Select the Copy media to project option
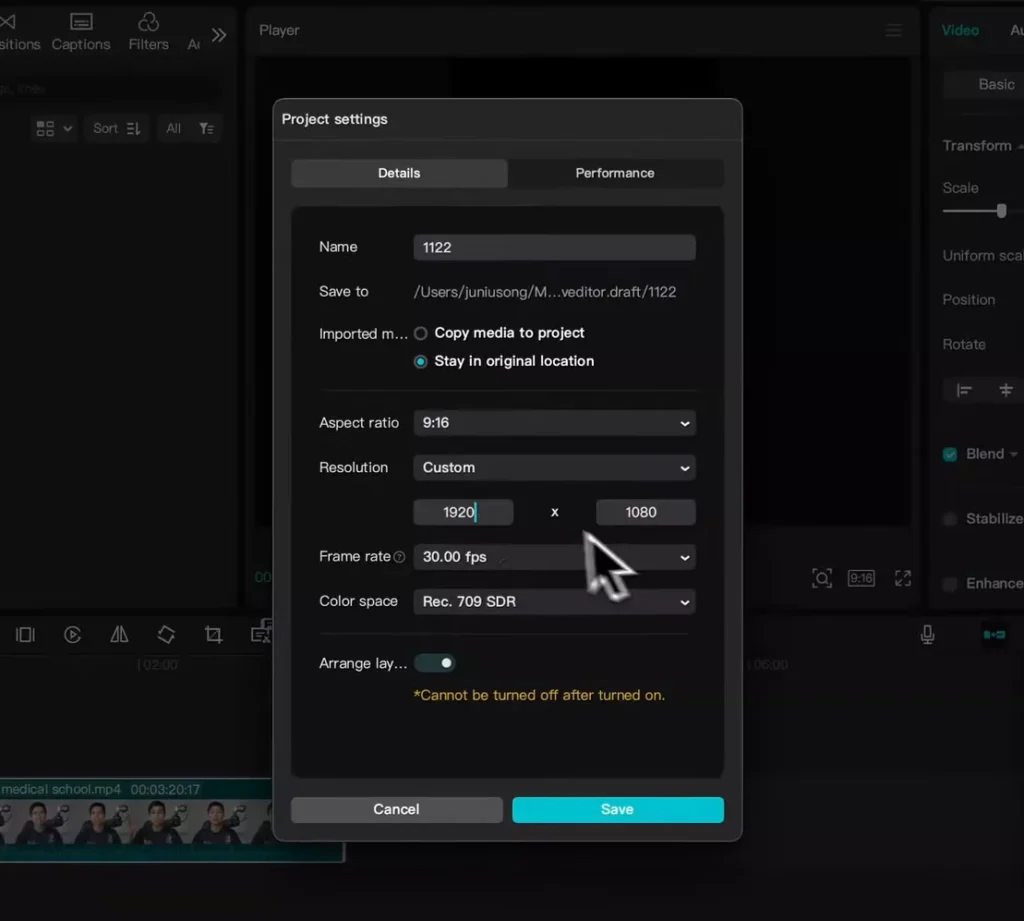1024x921 pixels. [420, 333]
